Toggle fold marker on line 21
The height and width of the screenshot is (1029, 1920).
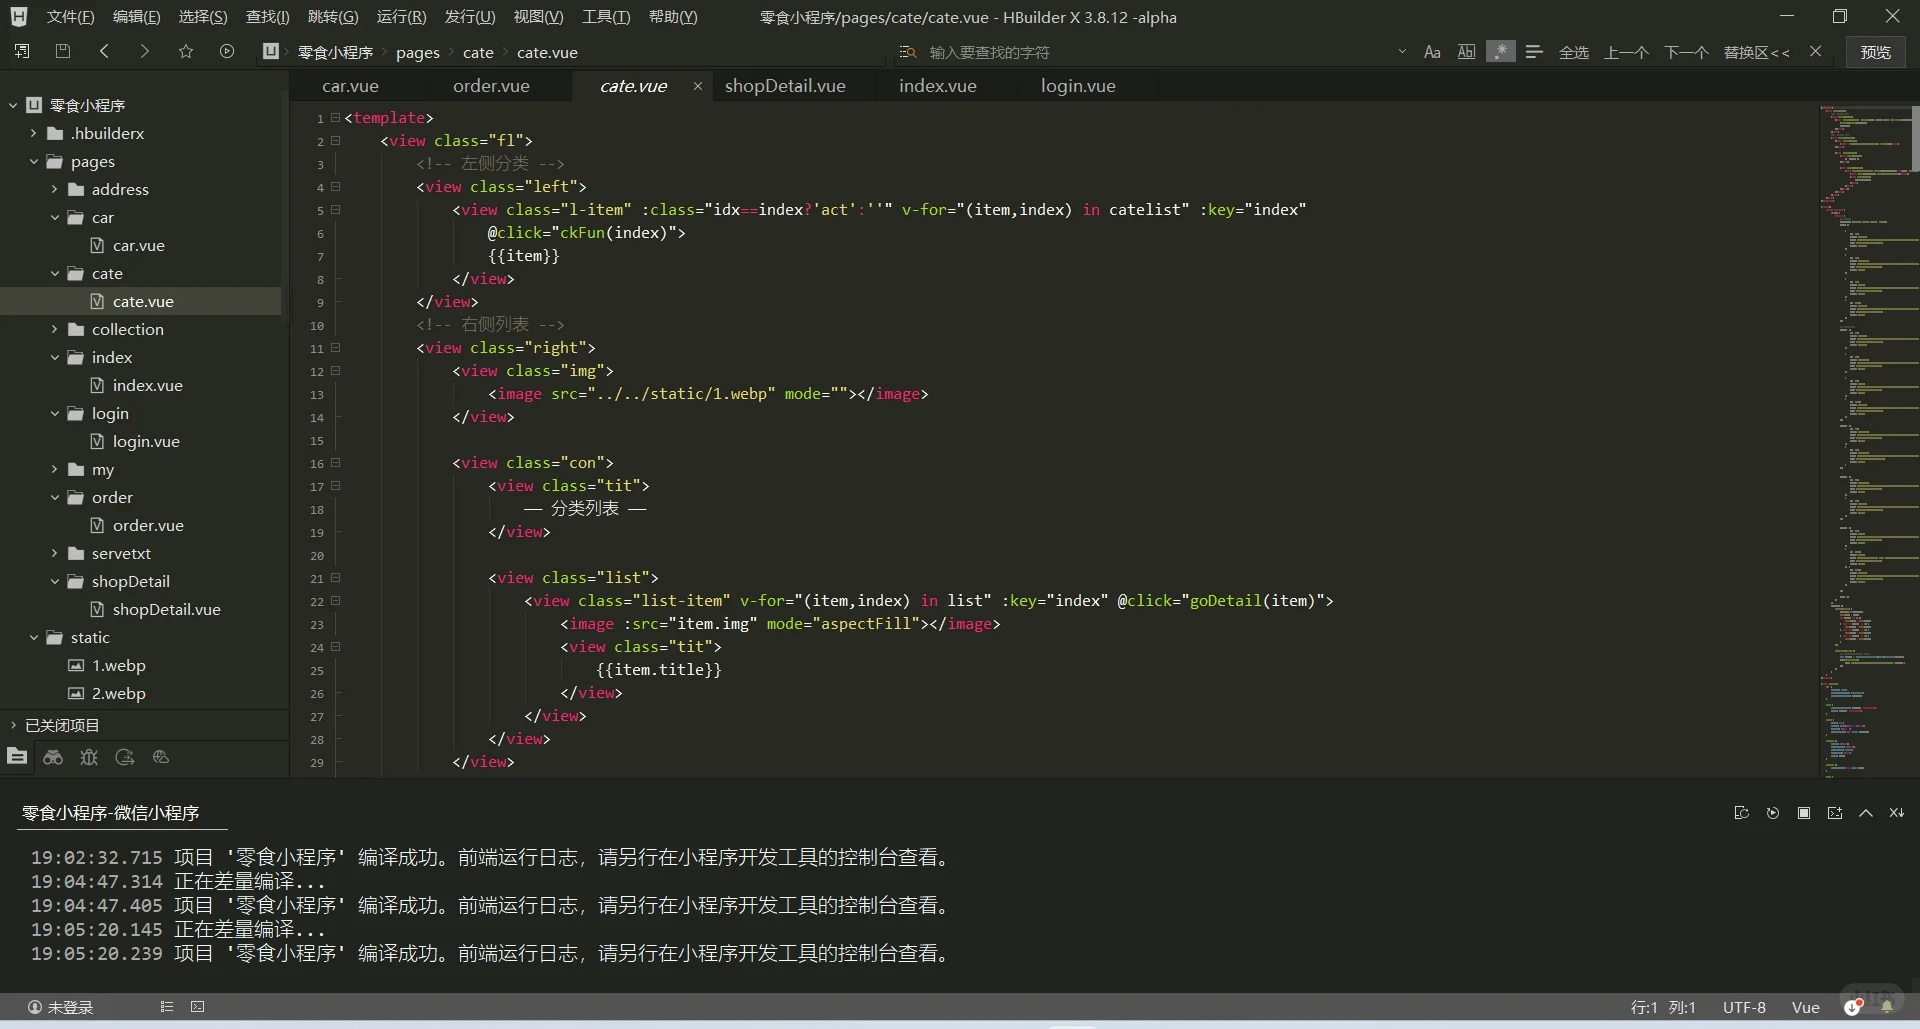[336, 578]
